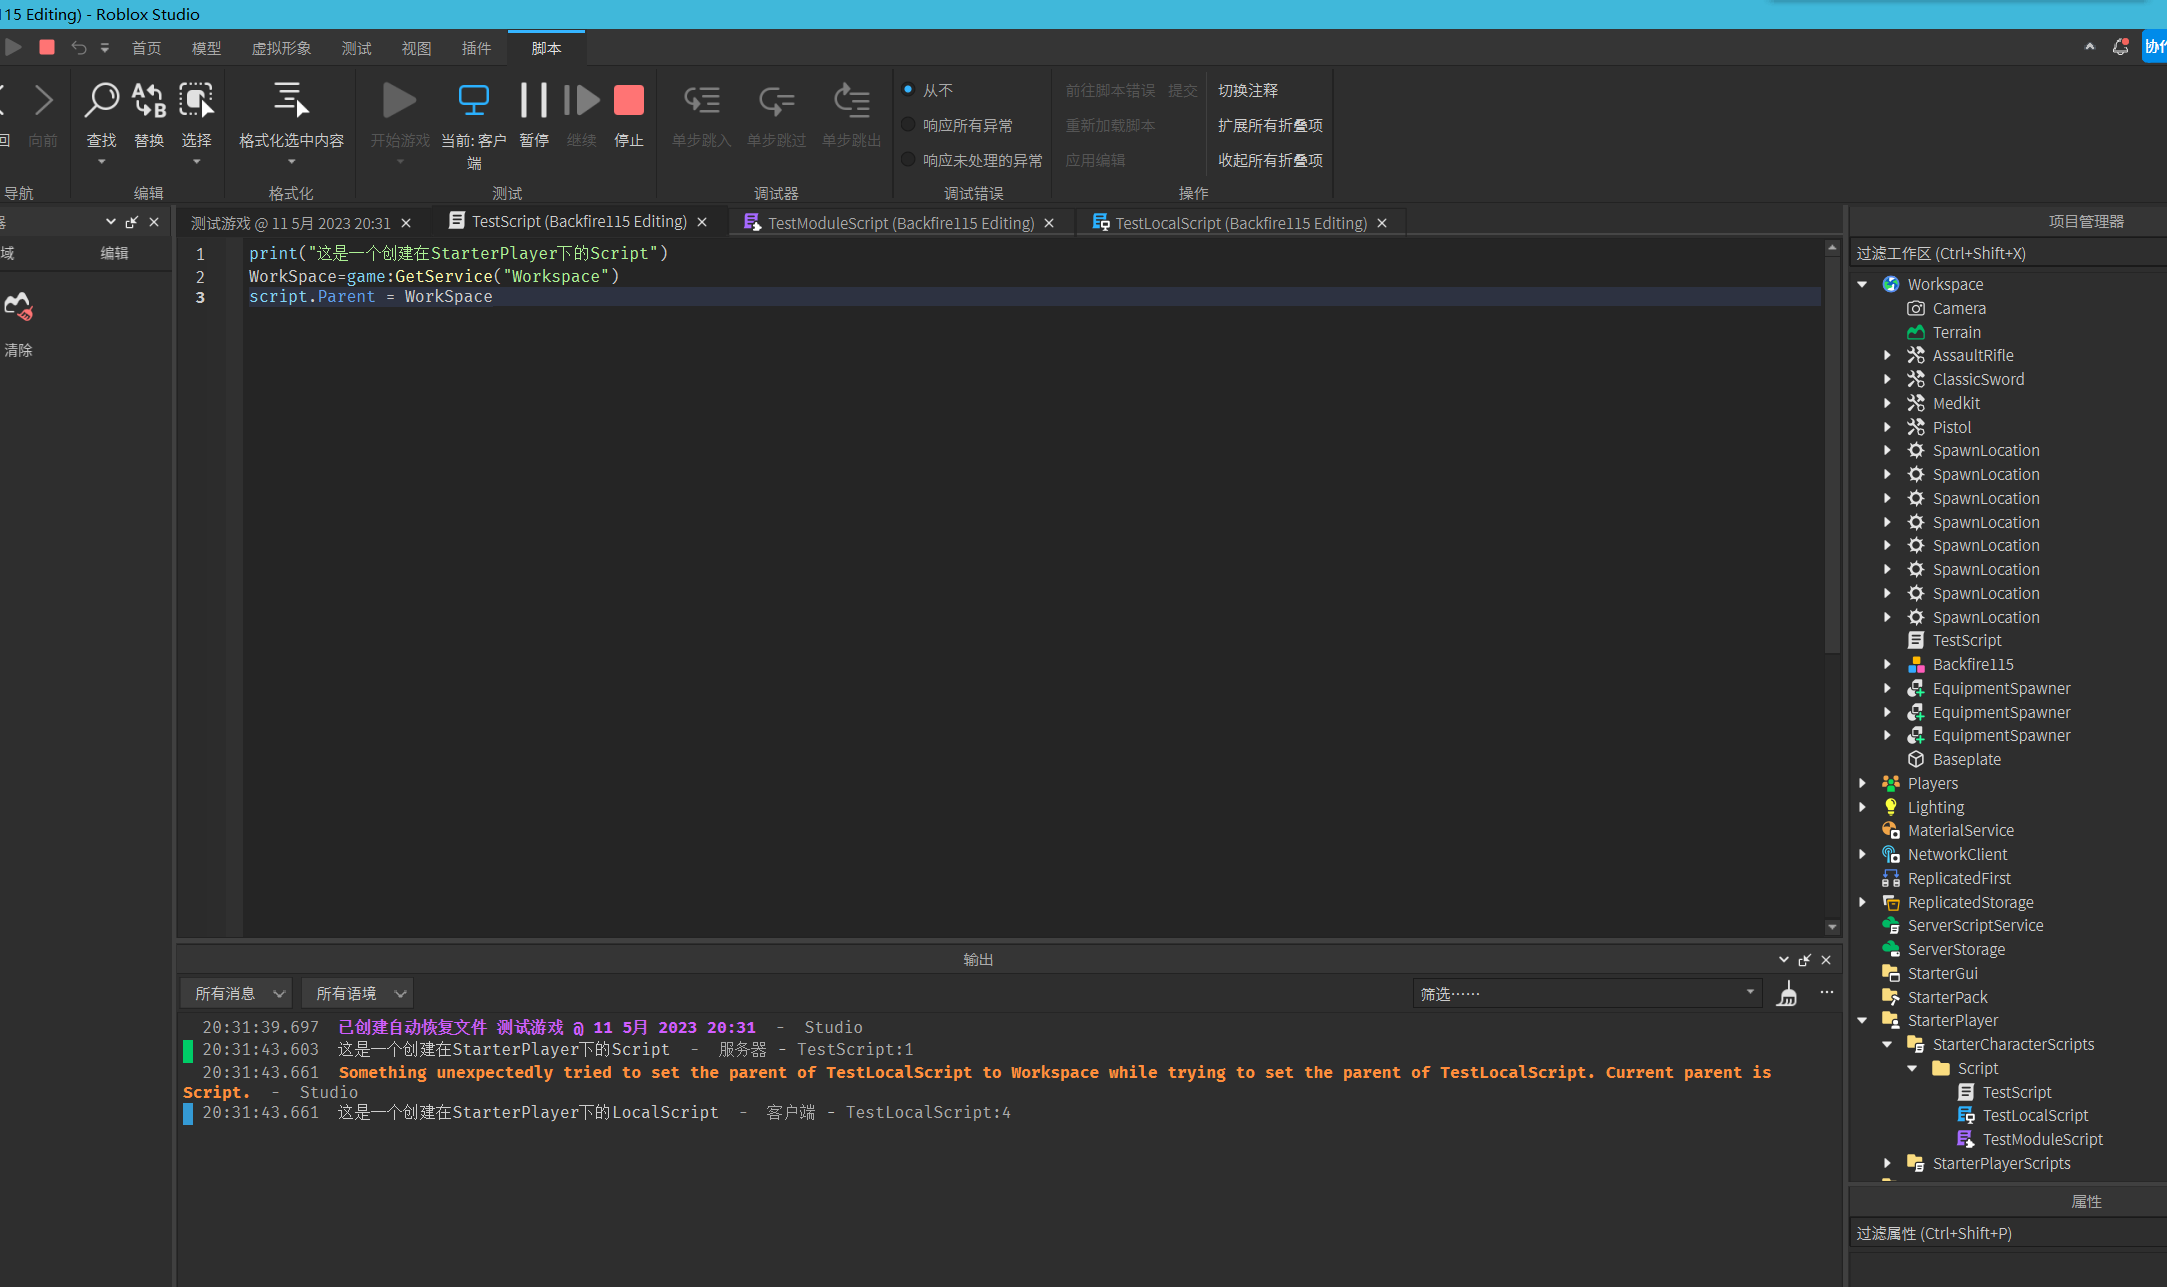Viewport: 2167px width, 1287px height.
Task: Click the Step Into (单步跳入) icon
Action: click(x=702, y=101)
